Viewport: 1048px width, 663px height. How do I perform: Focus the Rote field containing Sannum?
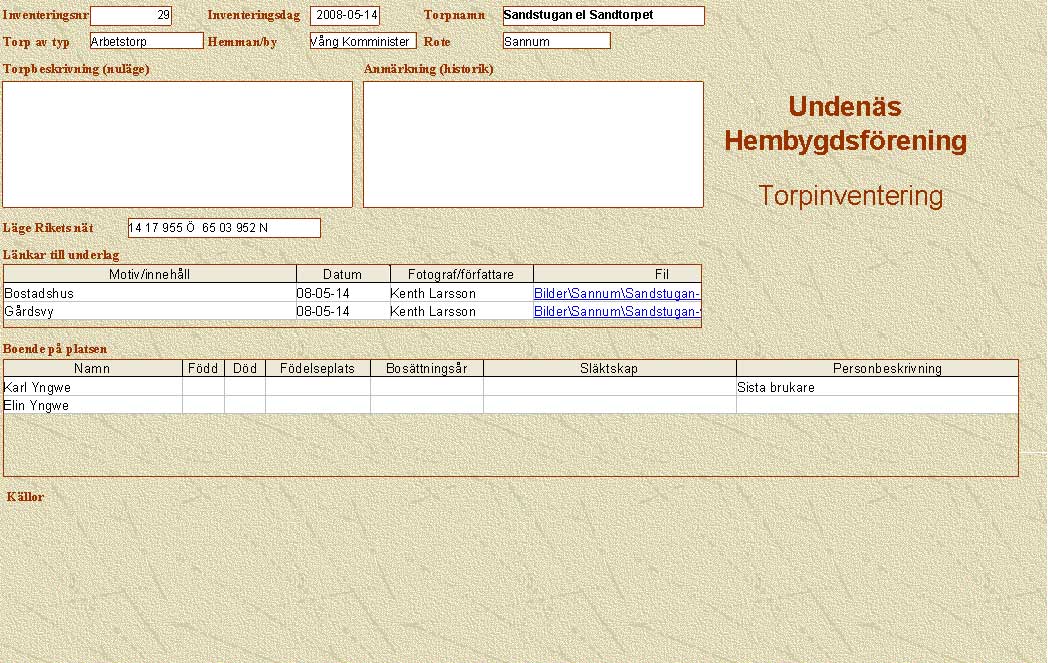coord(556,41)
